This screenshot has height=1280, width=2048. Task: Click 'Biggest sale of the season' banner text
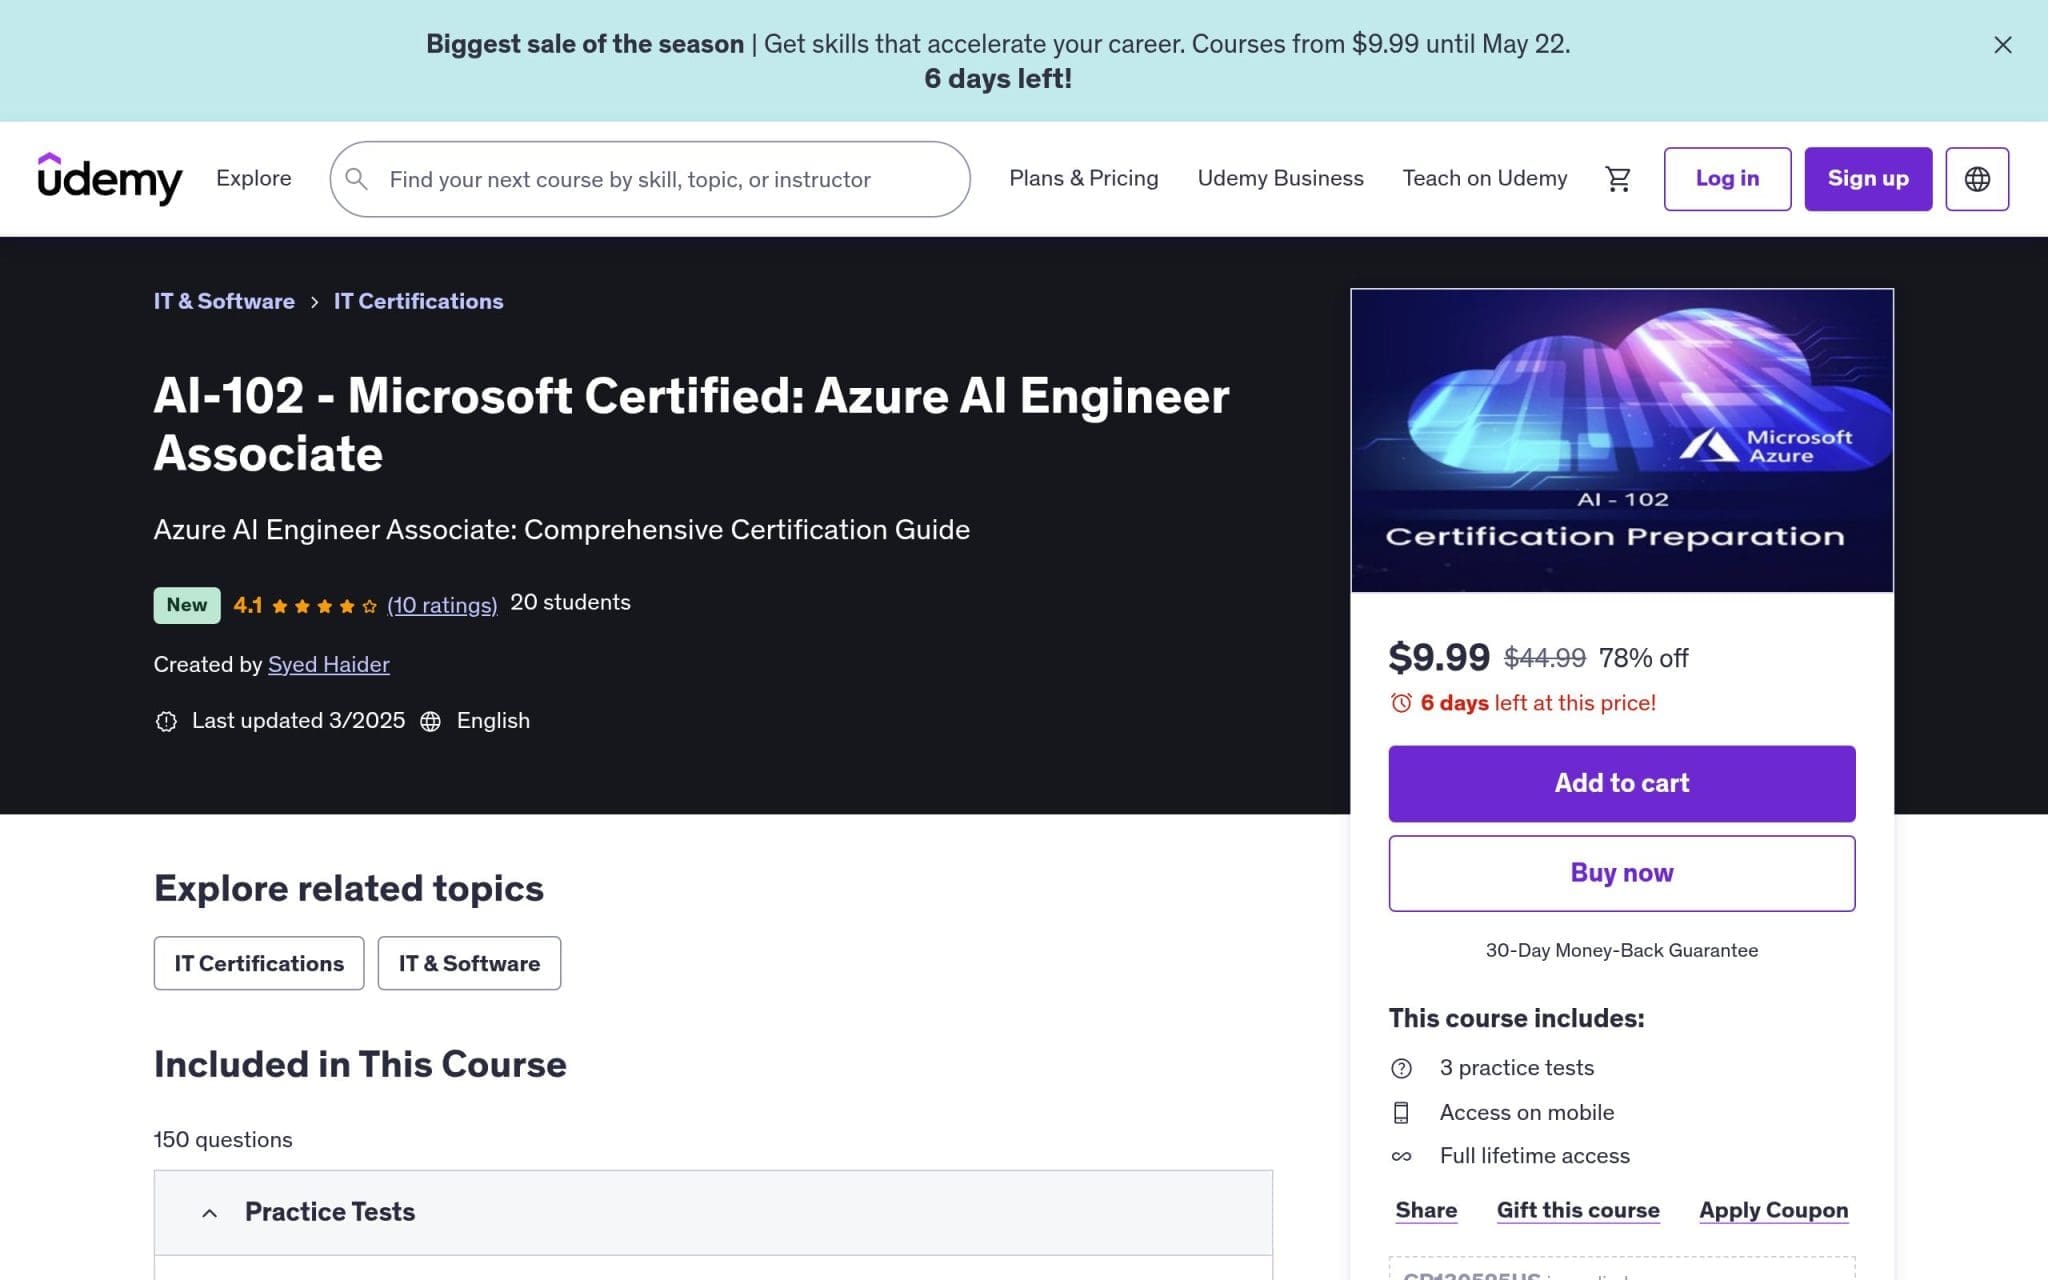pos(585,44)
